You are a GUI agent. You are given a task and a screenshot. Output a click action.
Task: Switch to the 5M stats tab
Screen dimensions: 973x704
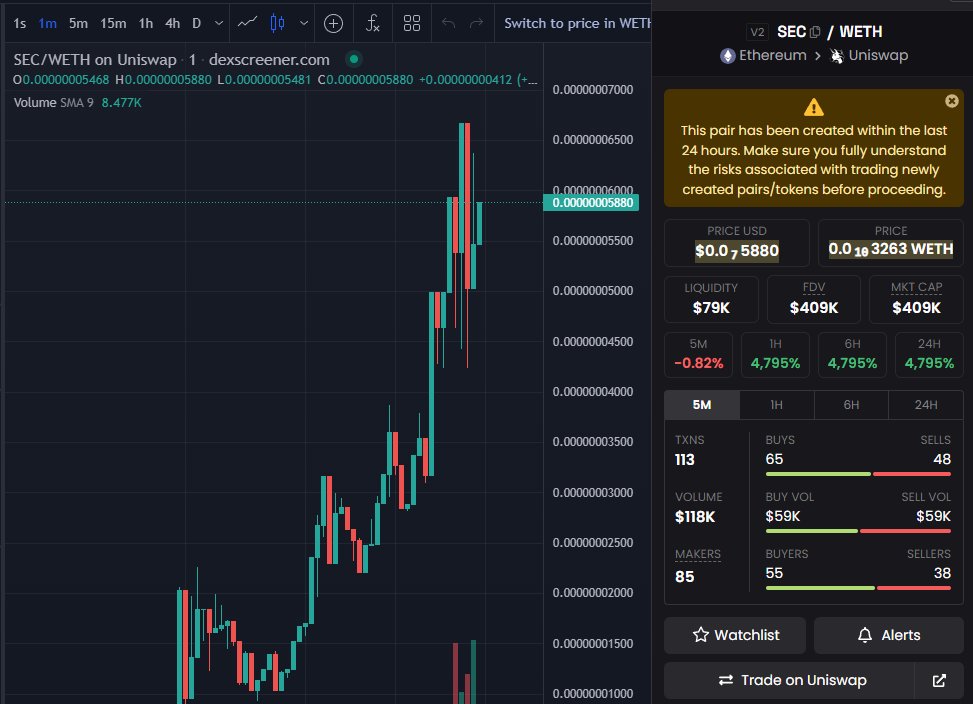point(702,405)
